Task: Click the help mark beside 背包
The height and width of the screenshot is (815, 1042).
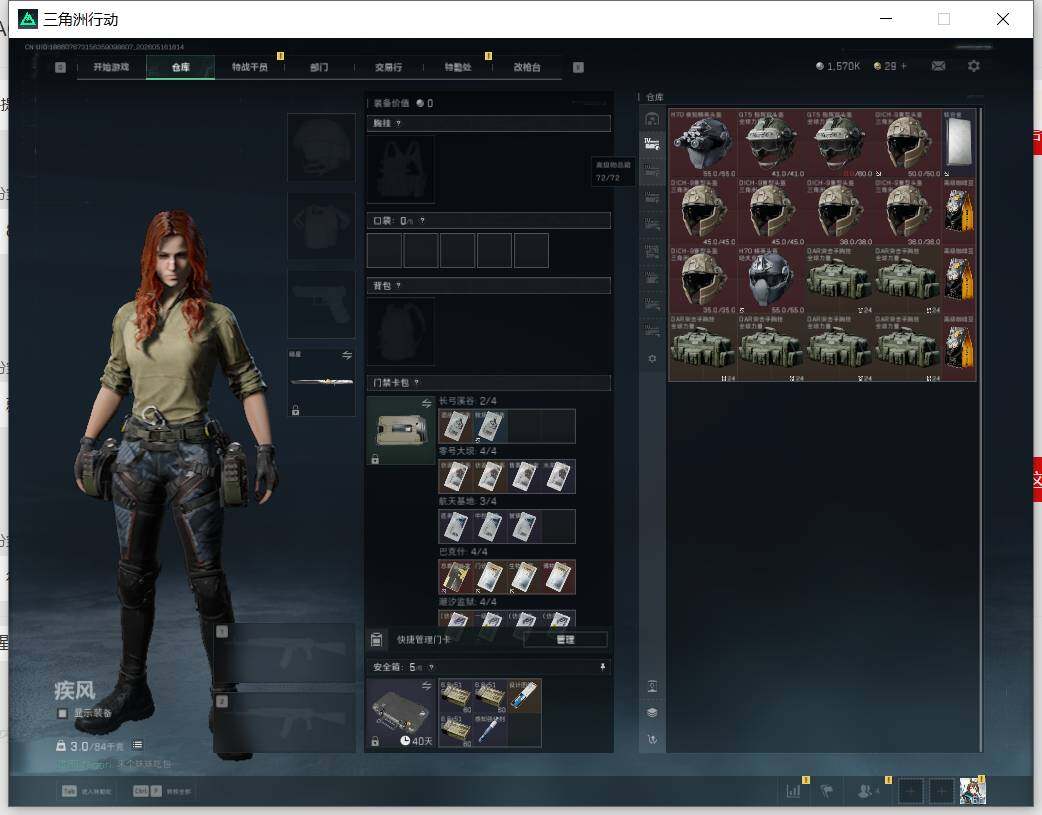Action: point(399,286)
